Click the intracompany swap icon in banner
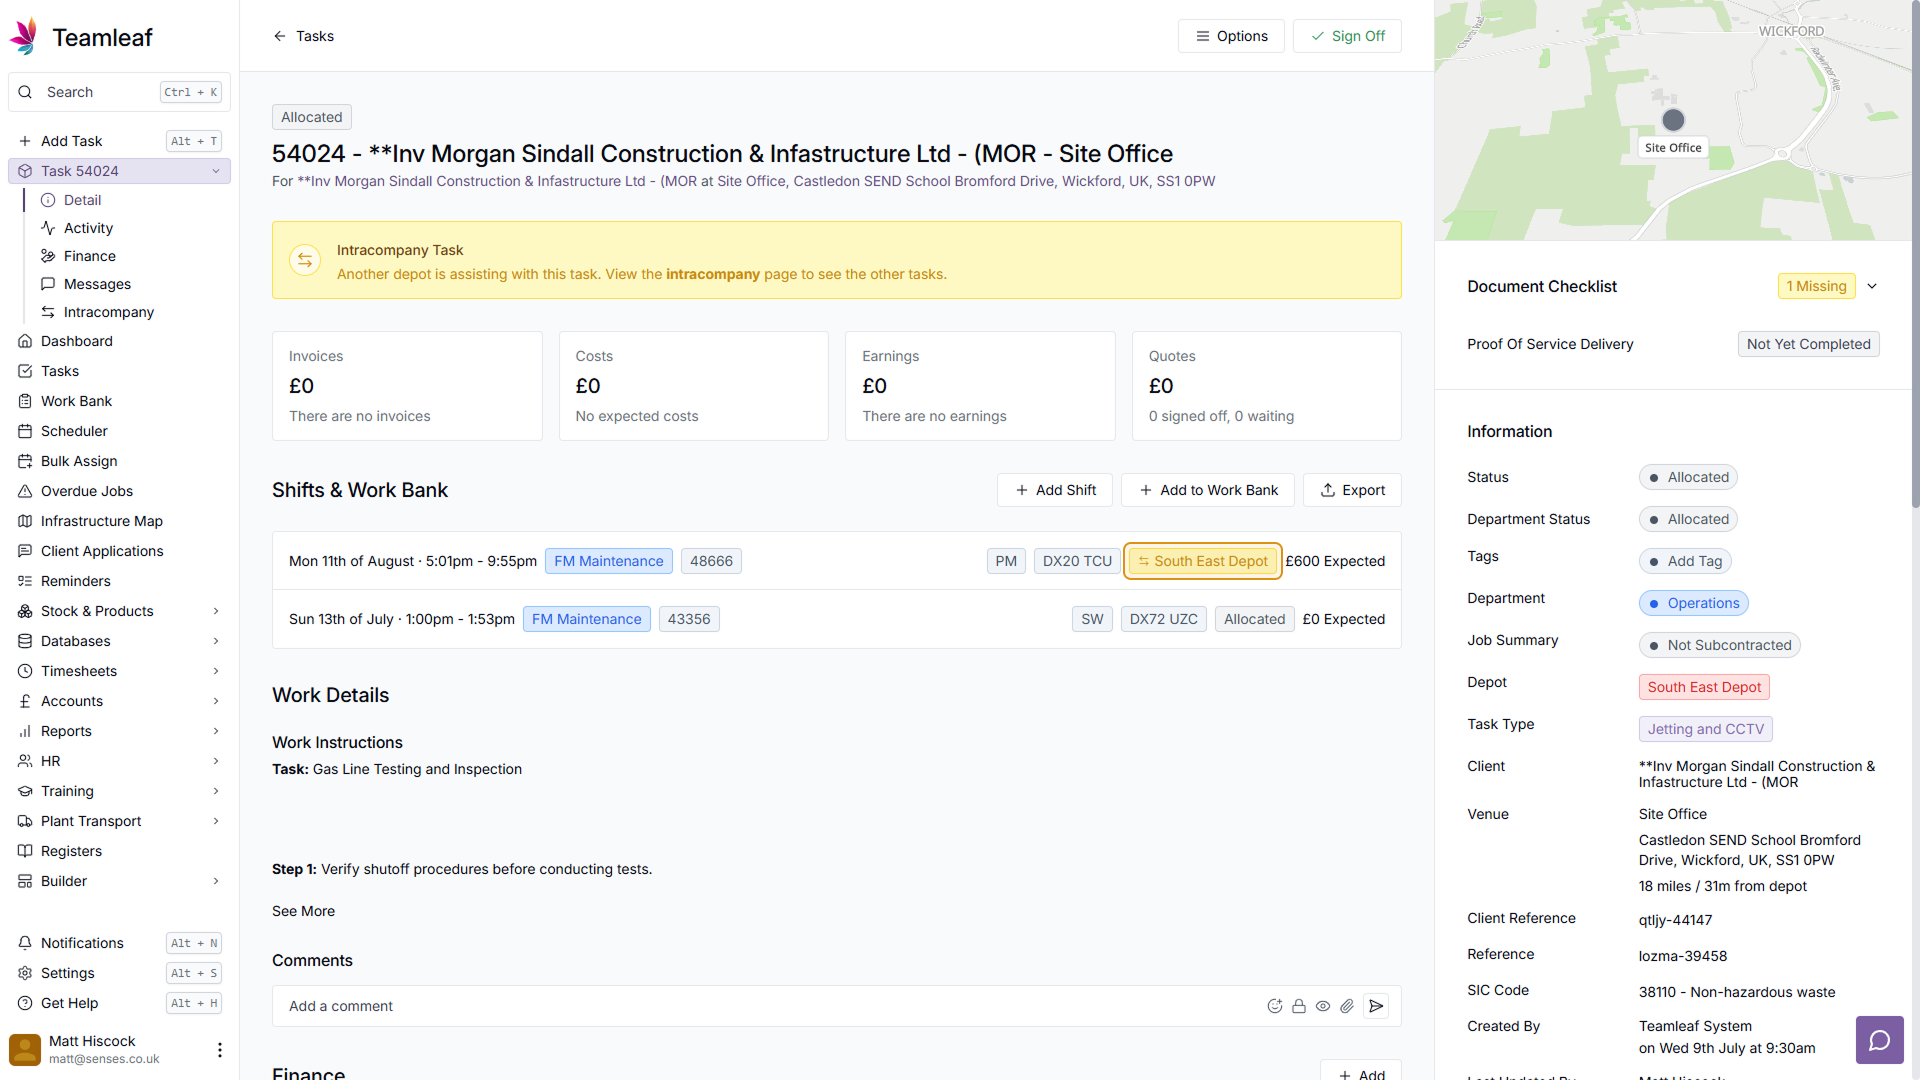The width and height of the screenshot is (1920, 1080). pyautogui.click(x=305, y=260)
